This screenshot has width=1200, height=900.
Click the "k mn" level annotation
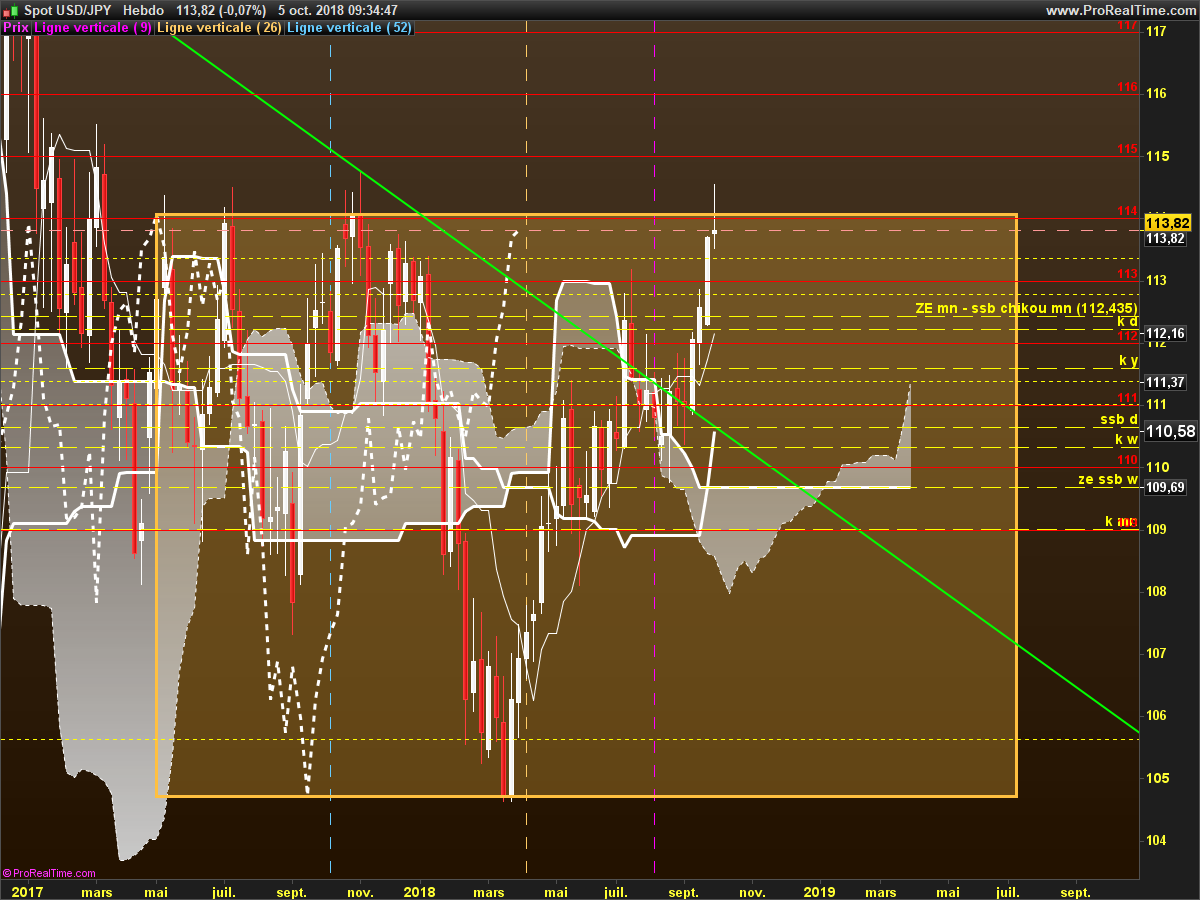tap(1121, 521)
